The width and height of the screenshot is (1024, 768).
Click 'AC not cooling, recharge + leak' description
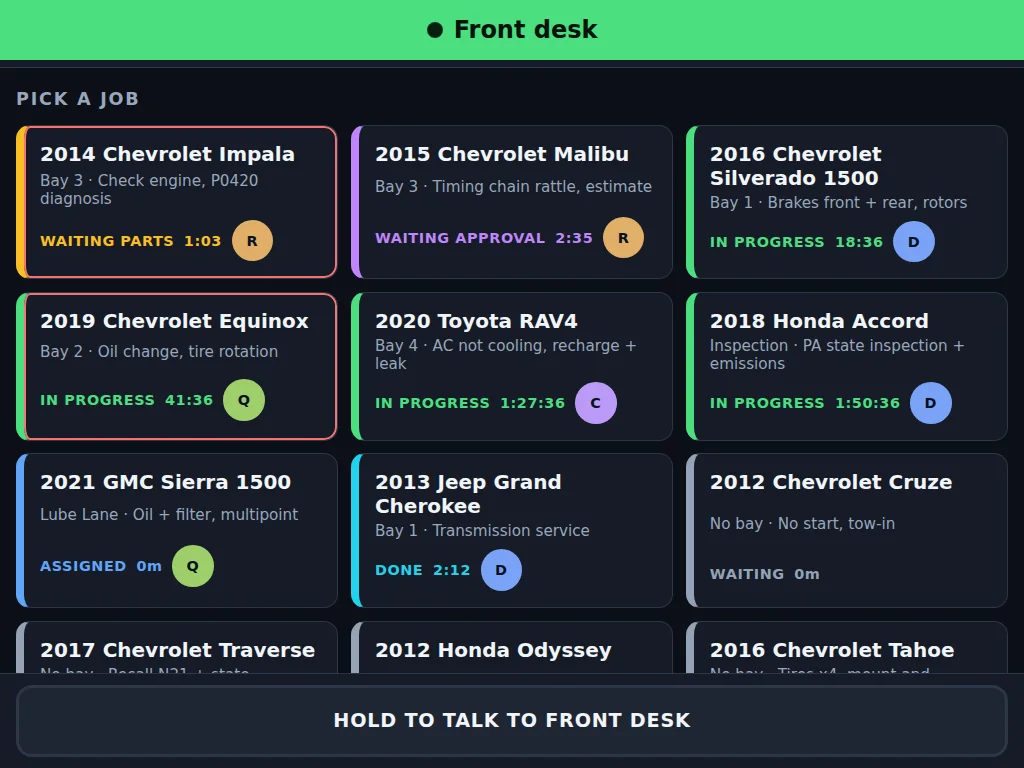point(505,355)
